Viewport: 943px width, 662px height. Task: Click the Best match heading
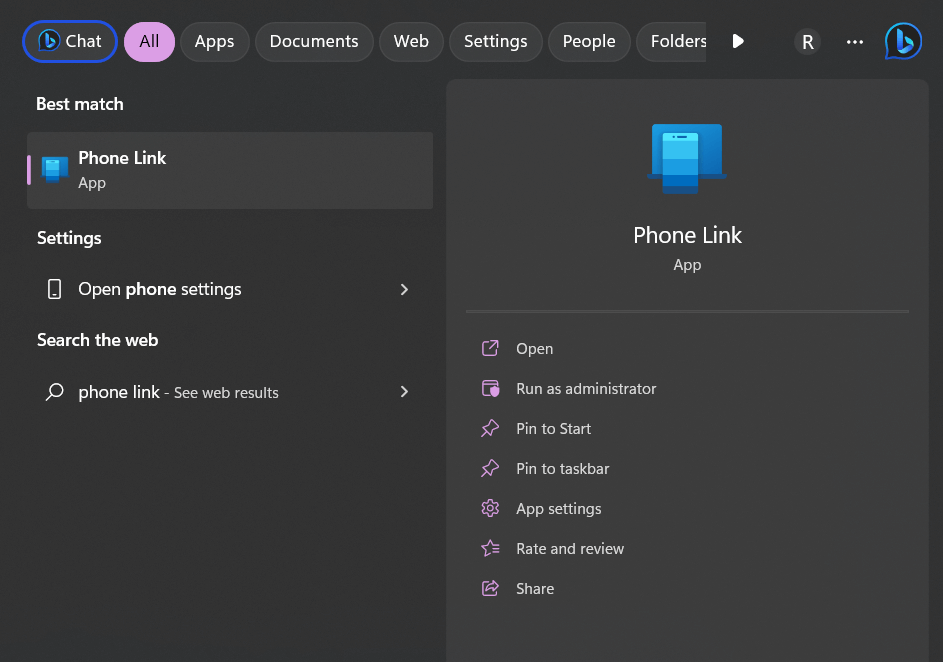tap(80, 104)
